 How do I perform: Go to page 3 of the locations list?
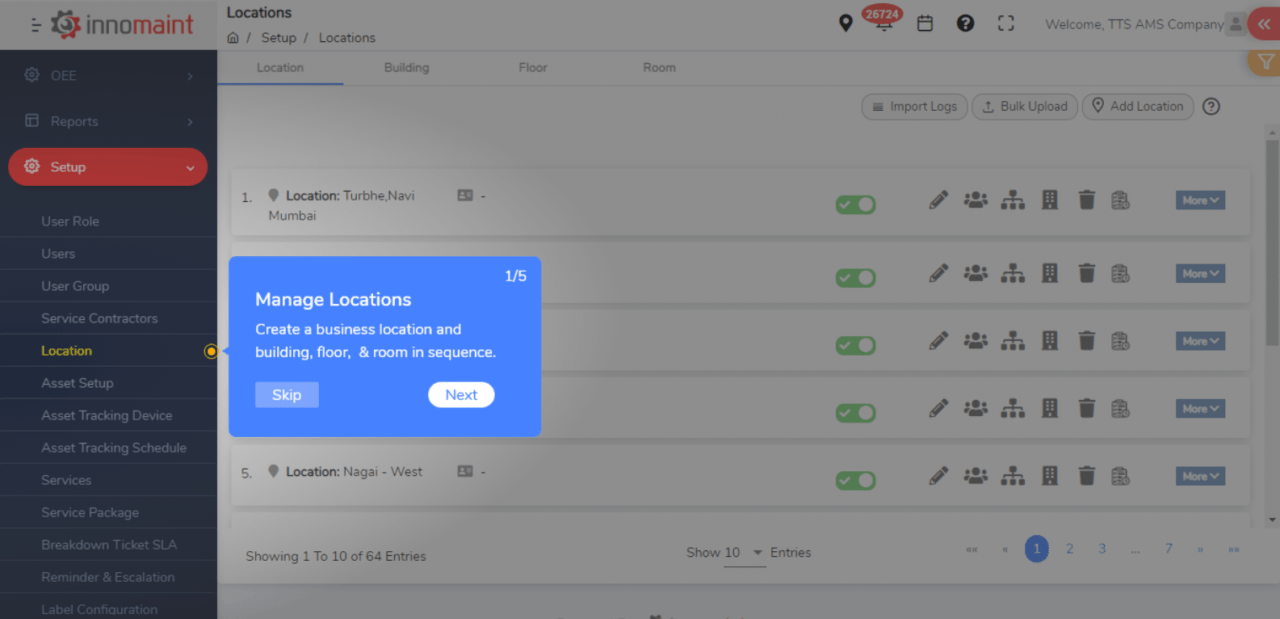pos(1101,548)
